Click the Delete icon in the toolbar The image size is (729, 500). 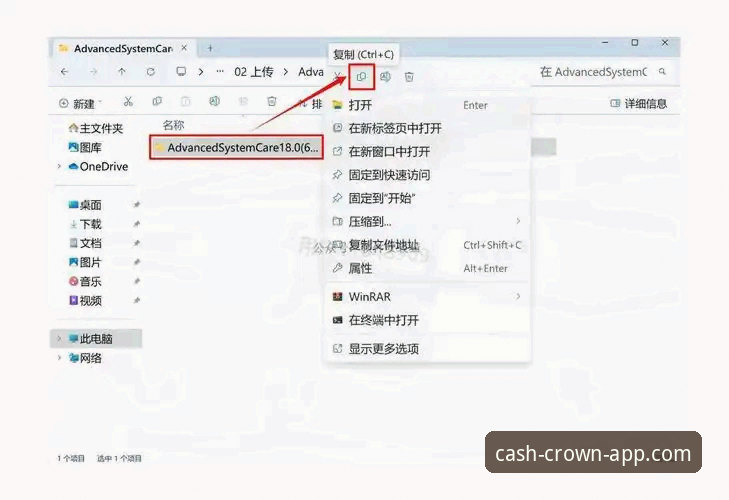pos(272,101)
